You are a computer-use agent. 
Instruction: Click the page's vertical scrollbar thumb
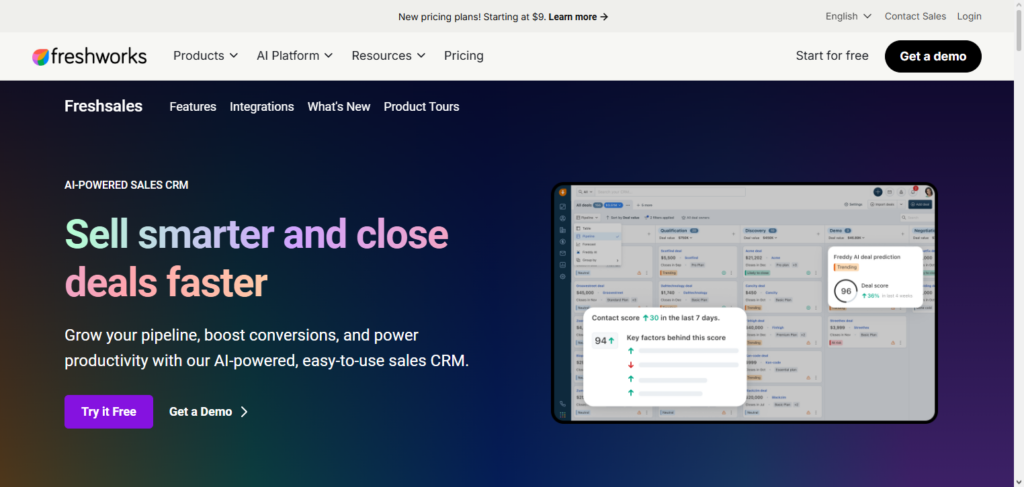(x=1019, y=29)
